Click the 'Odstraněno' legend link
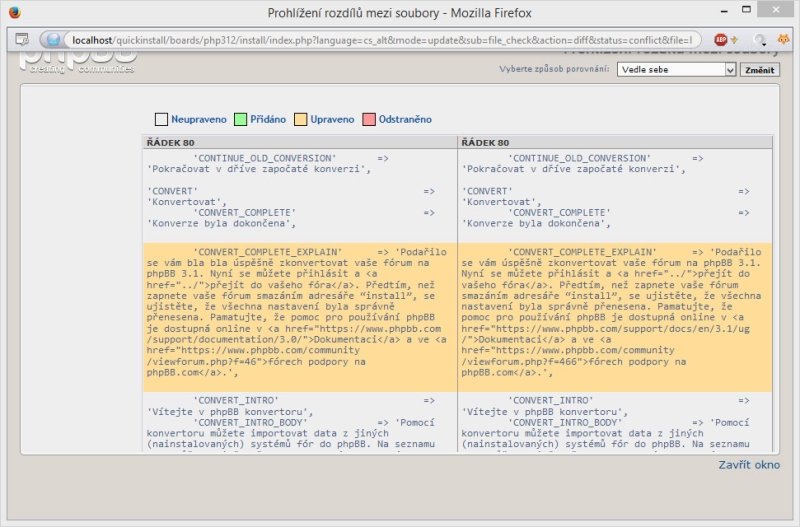Viewport: 800px width, 527px height. tap(405, 119)
